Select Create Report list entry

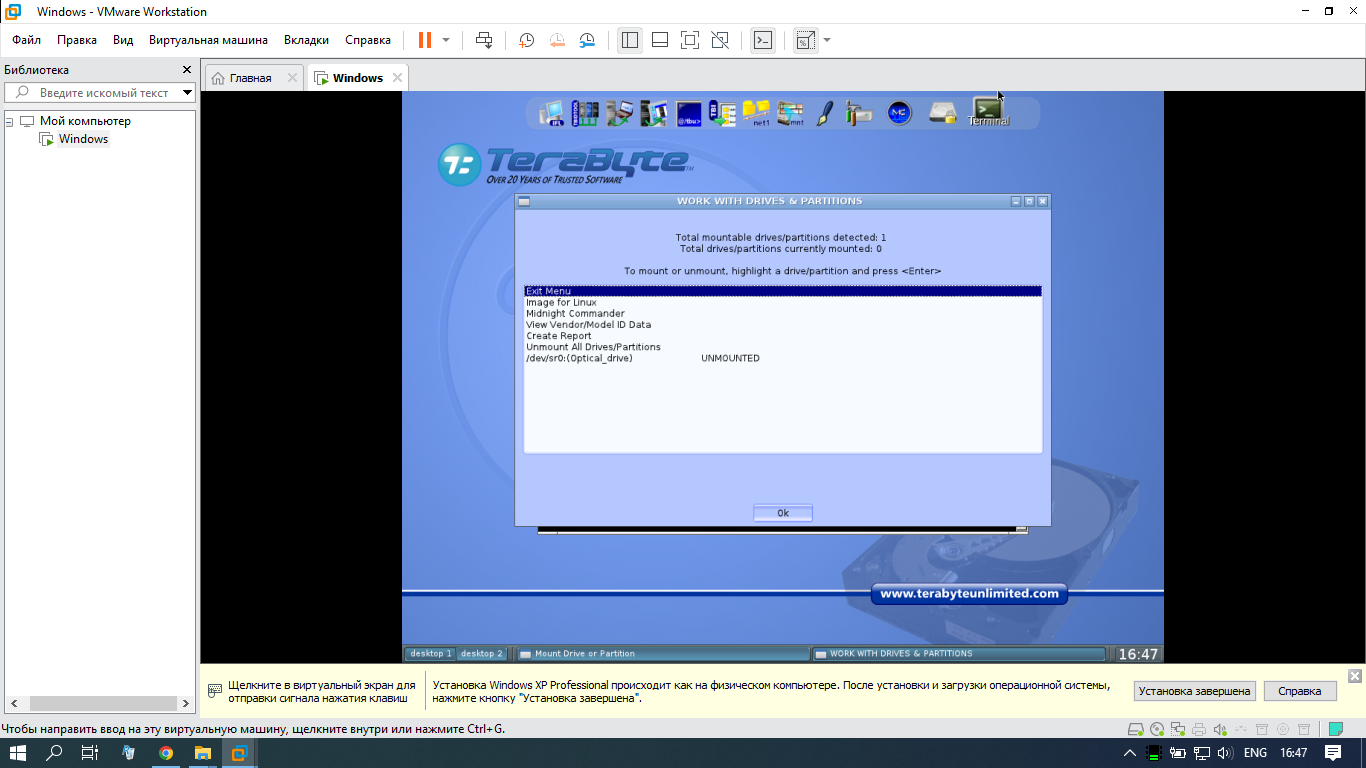point(783,336)
